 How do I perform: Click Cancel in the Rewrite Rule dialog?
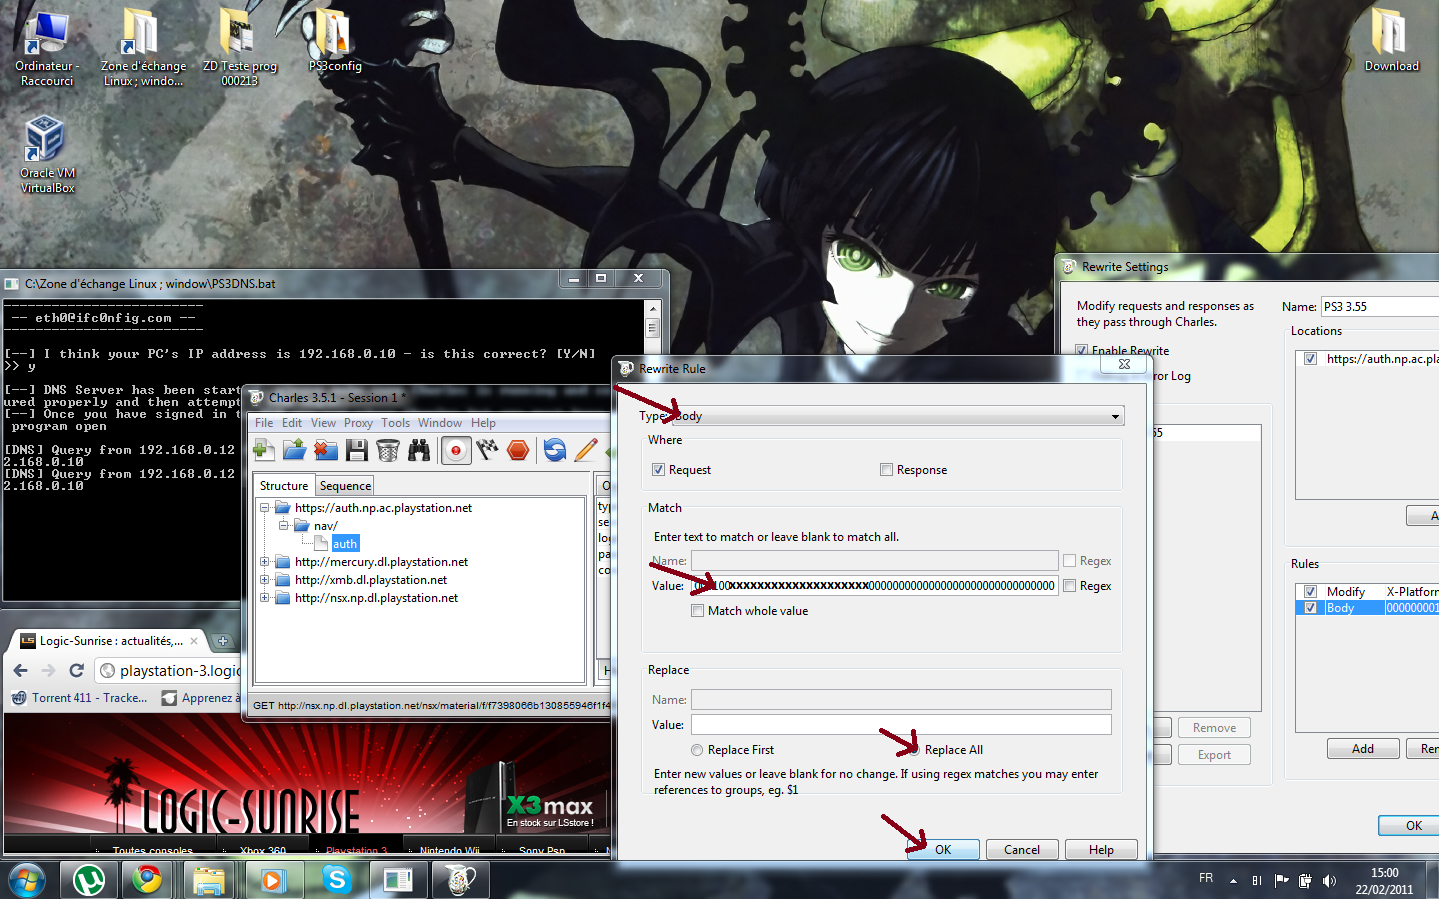pyautogui.click(x=1022, y=849)
